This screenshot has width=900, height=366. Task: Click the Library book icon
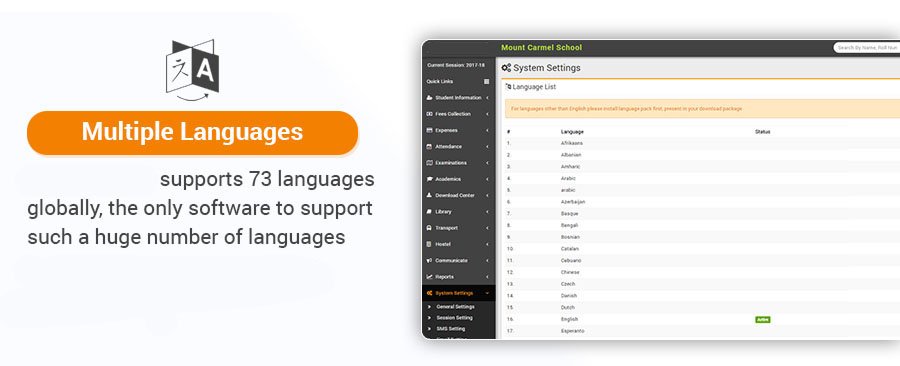429,212
